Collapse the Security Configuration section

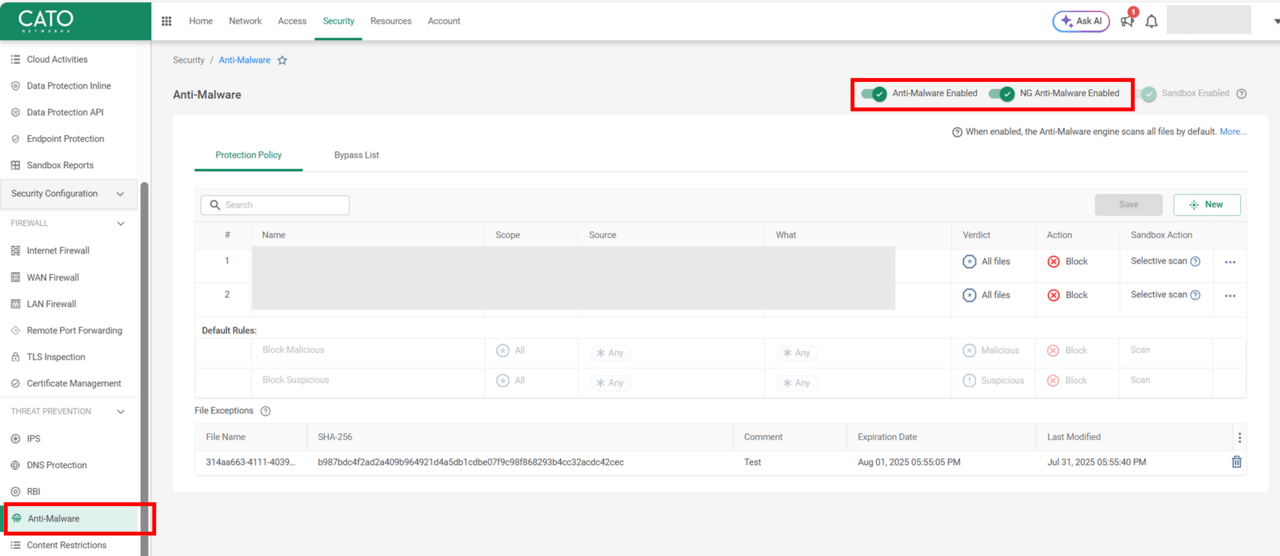120,194
